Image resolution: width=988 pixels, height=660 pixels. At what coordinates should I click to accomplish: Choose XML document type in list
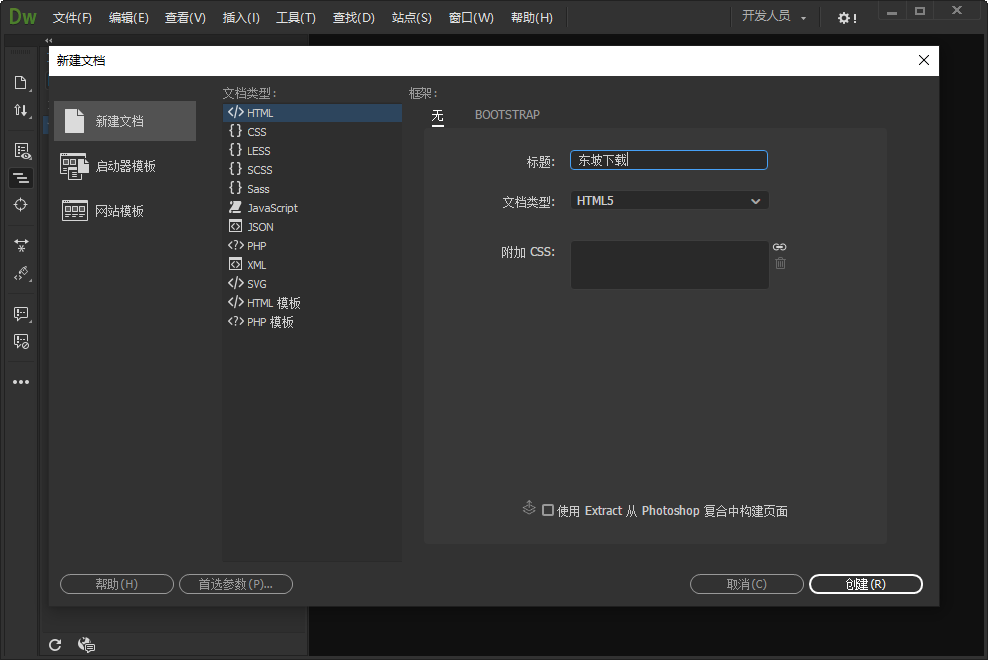(x=312, y=265)
